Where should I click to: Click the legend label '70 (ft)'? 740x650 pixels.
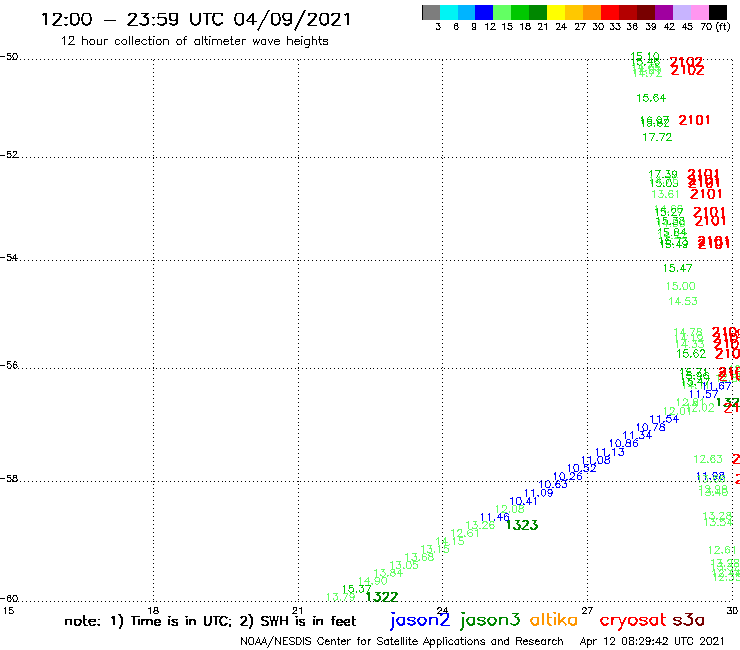pos(715,27)
